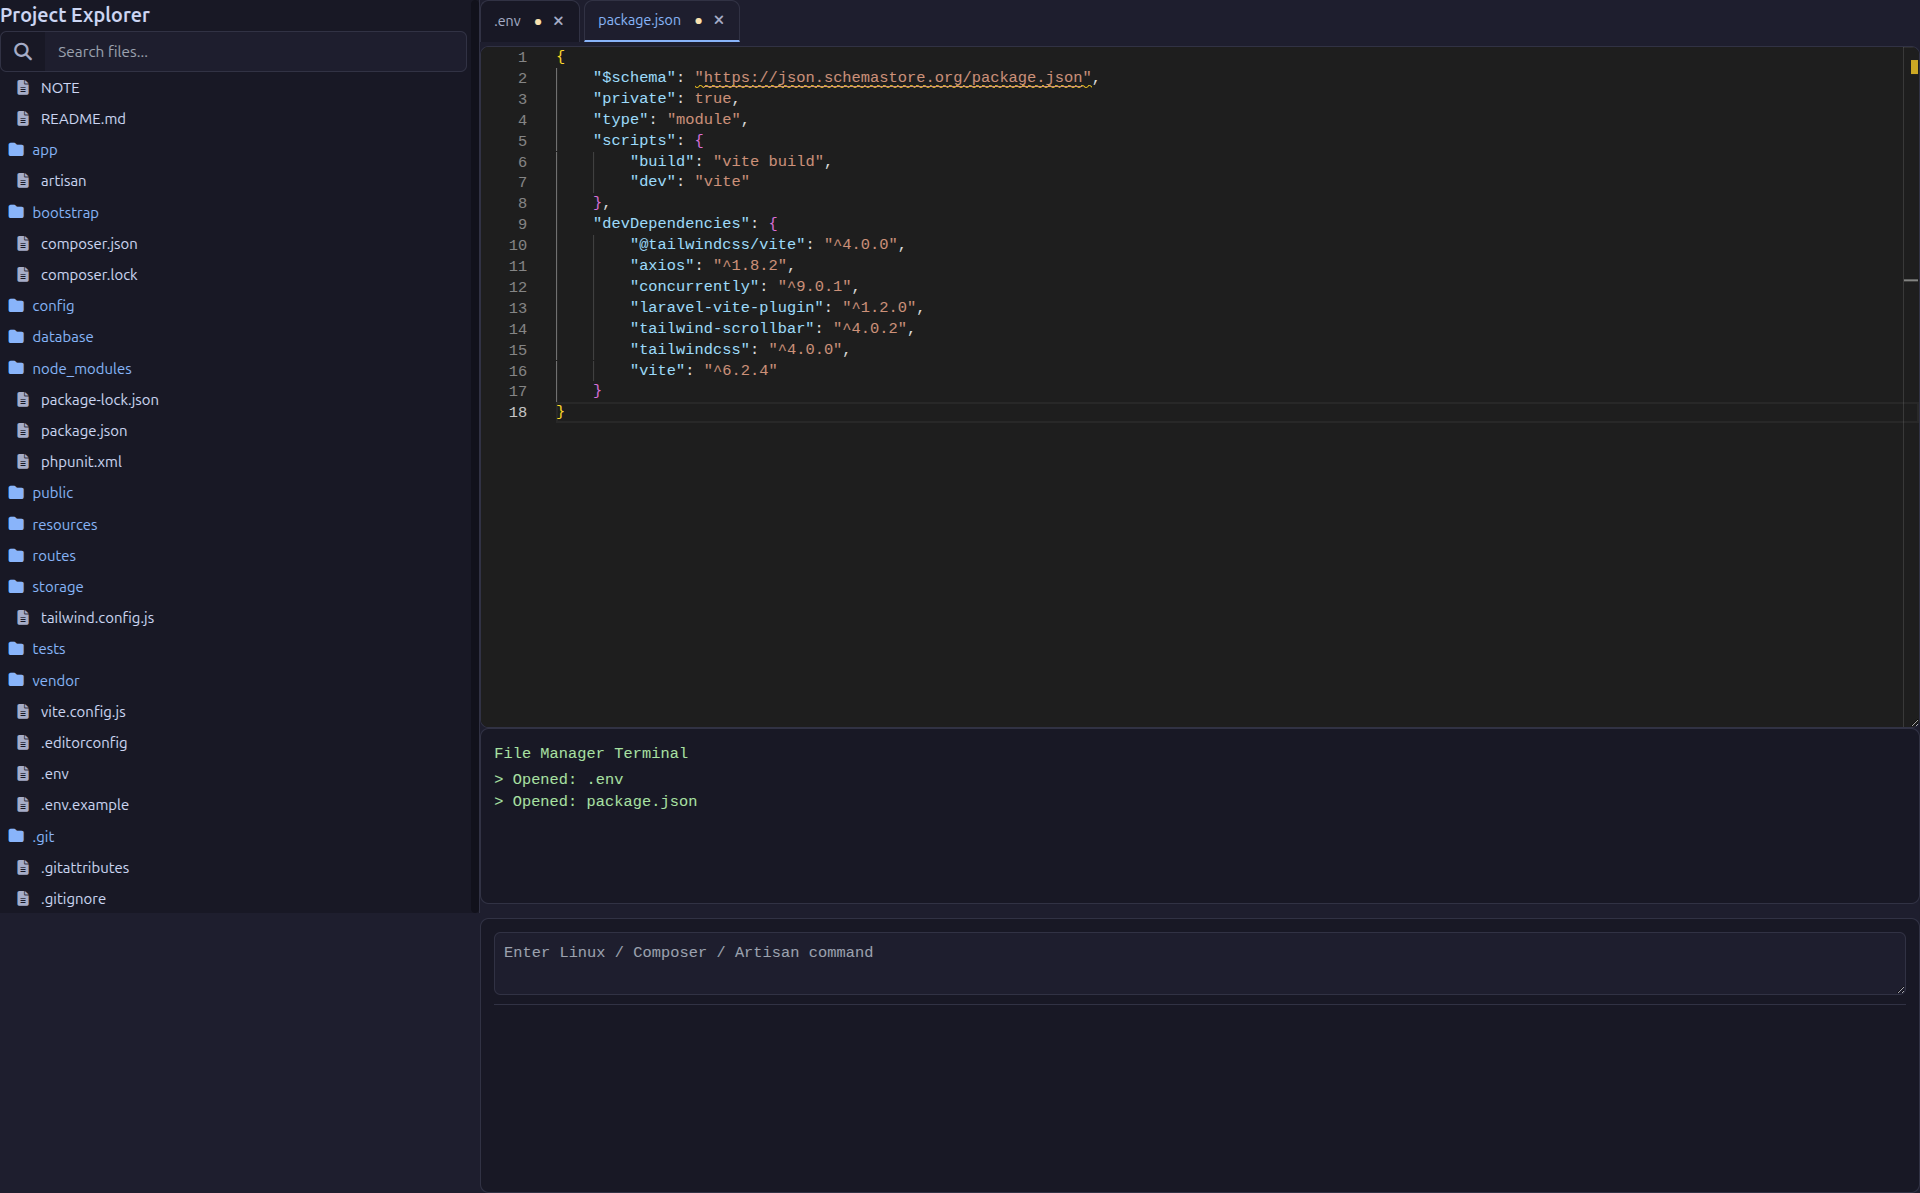
Task: Click the .env.example file icon
Action: (x=24, y=804)
